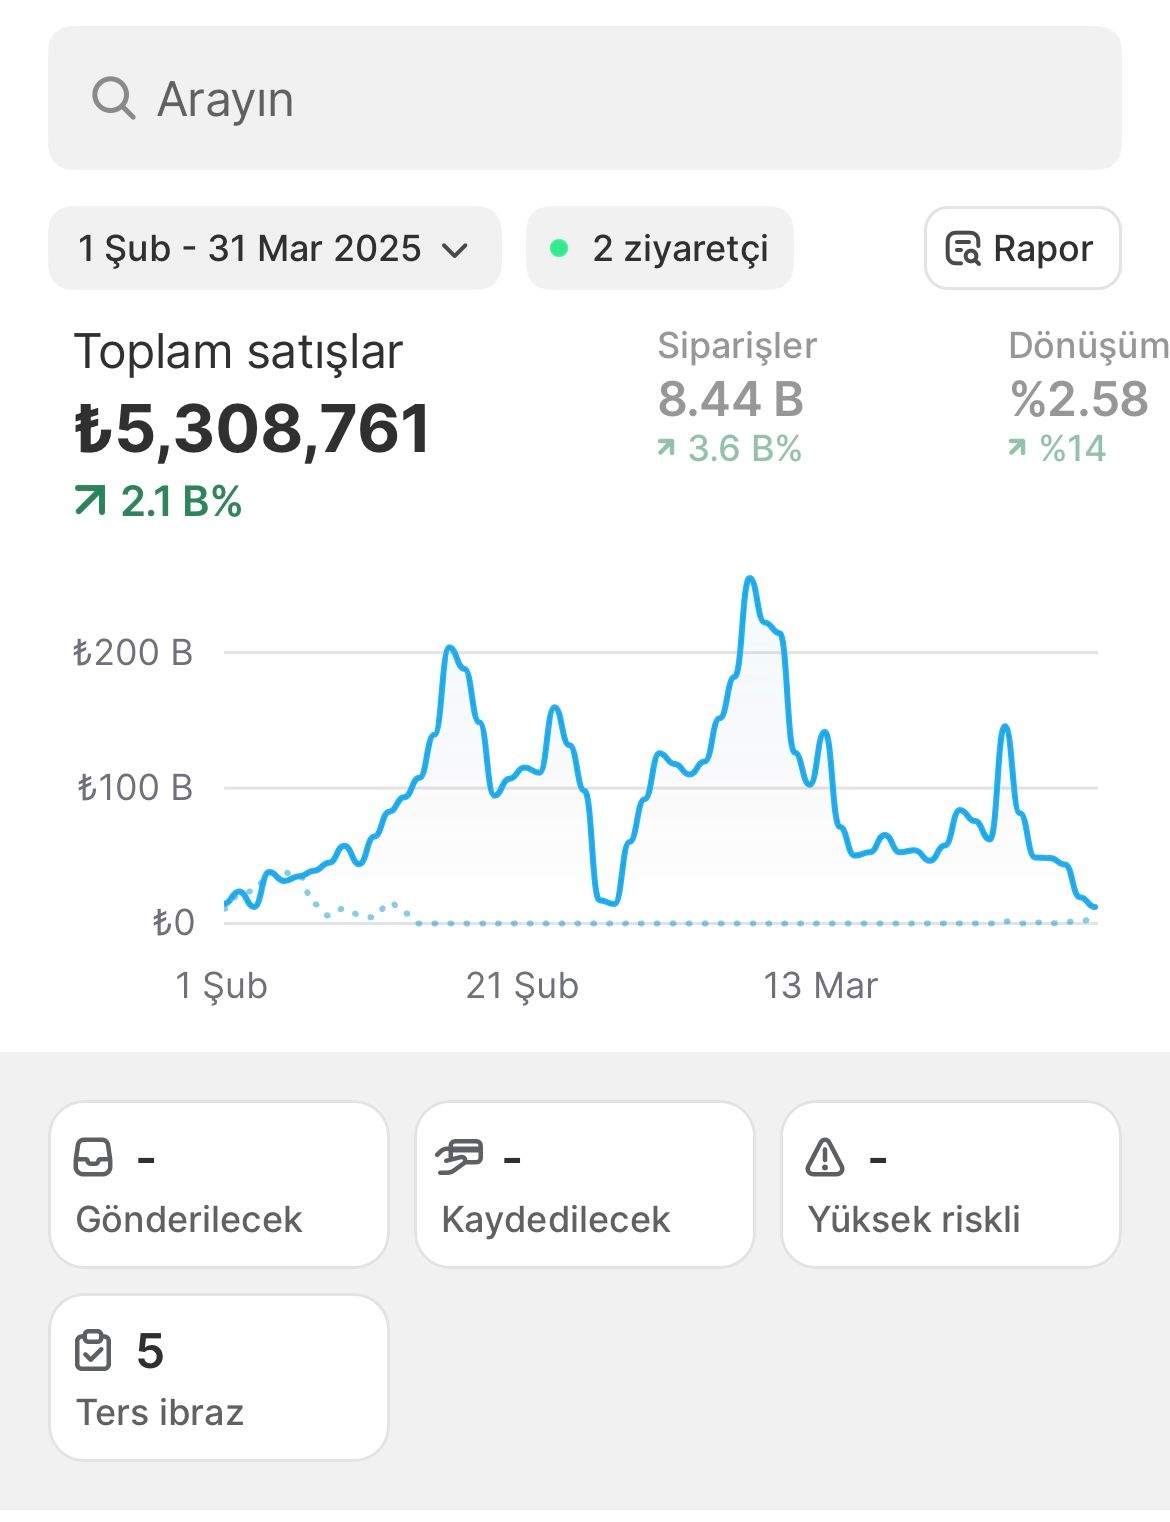Focus the Arayın search field
Image resolution: width=1170 pixels, height=1522 pixels.
pyautogui.click(x=585, y=98)
